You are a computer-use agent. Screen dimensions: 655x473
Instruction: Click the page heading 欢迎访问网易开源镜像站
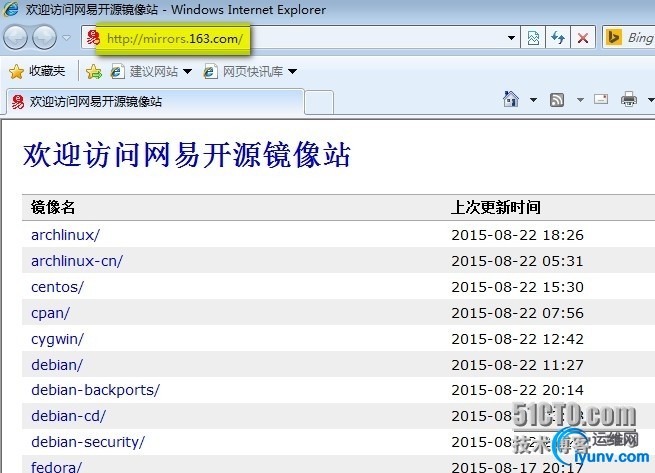tap(187, 155)
